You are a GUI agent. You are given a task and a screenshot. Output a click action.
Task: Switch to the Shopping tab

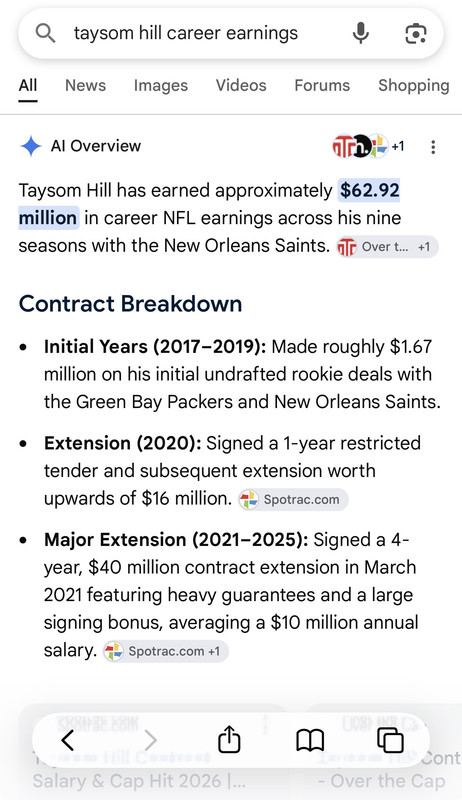(414, 85)
